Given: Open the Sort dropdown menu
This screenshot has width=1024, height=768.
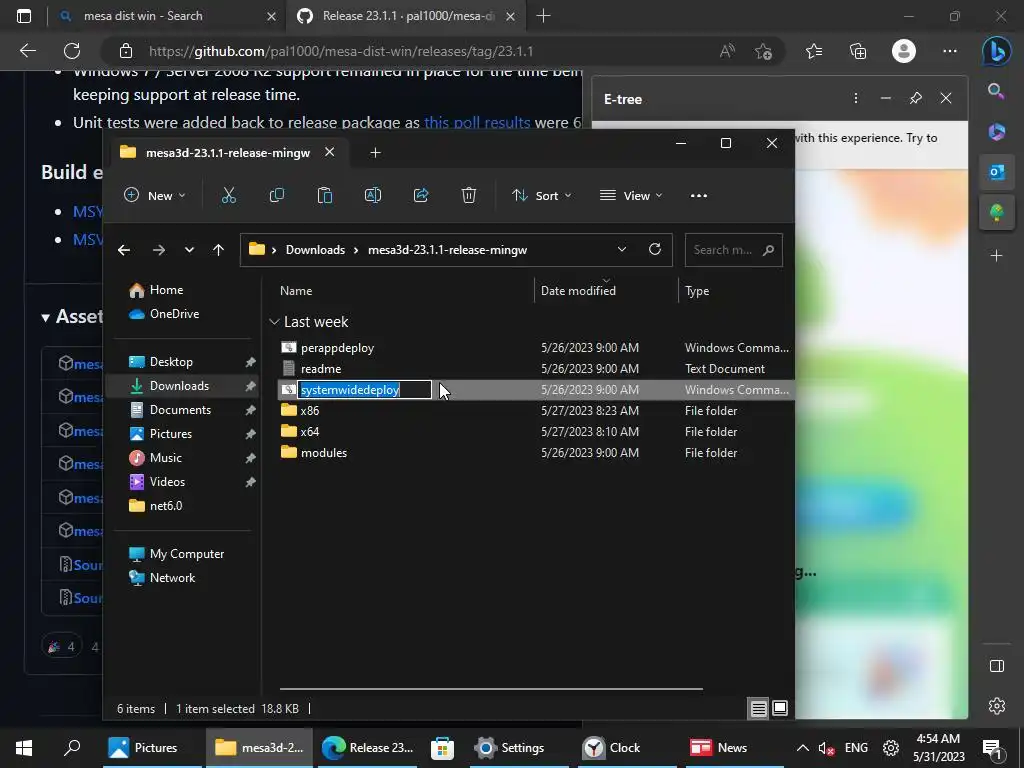Looking at the screenshot, I should (x=541, y=195).
